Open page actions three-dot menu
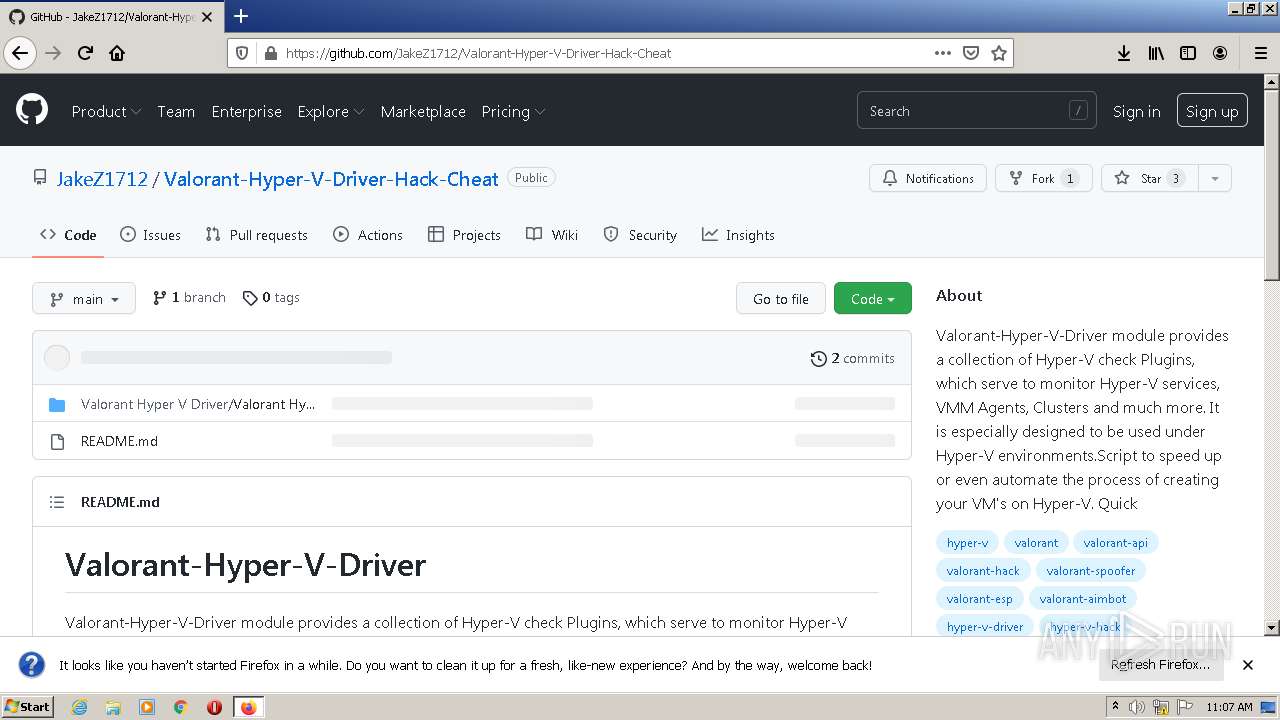The height and width of the screenshot is (720, 1280). [x=942, y=53]
